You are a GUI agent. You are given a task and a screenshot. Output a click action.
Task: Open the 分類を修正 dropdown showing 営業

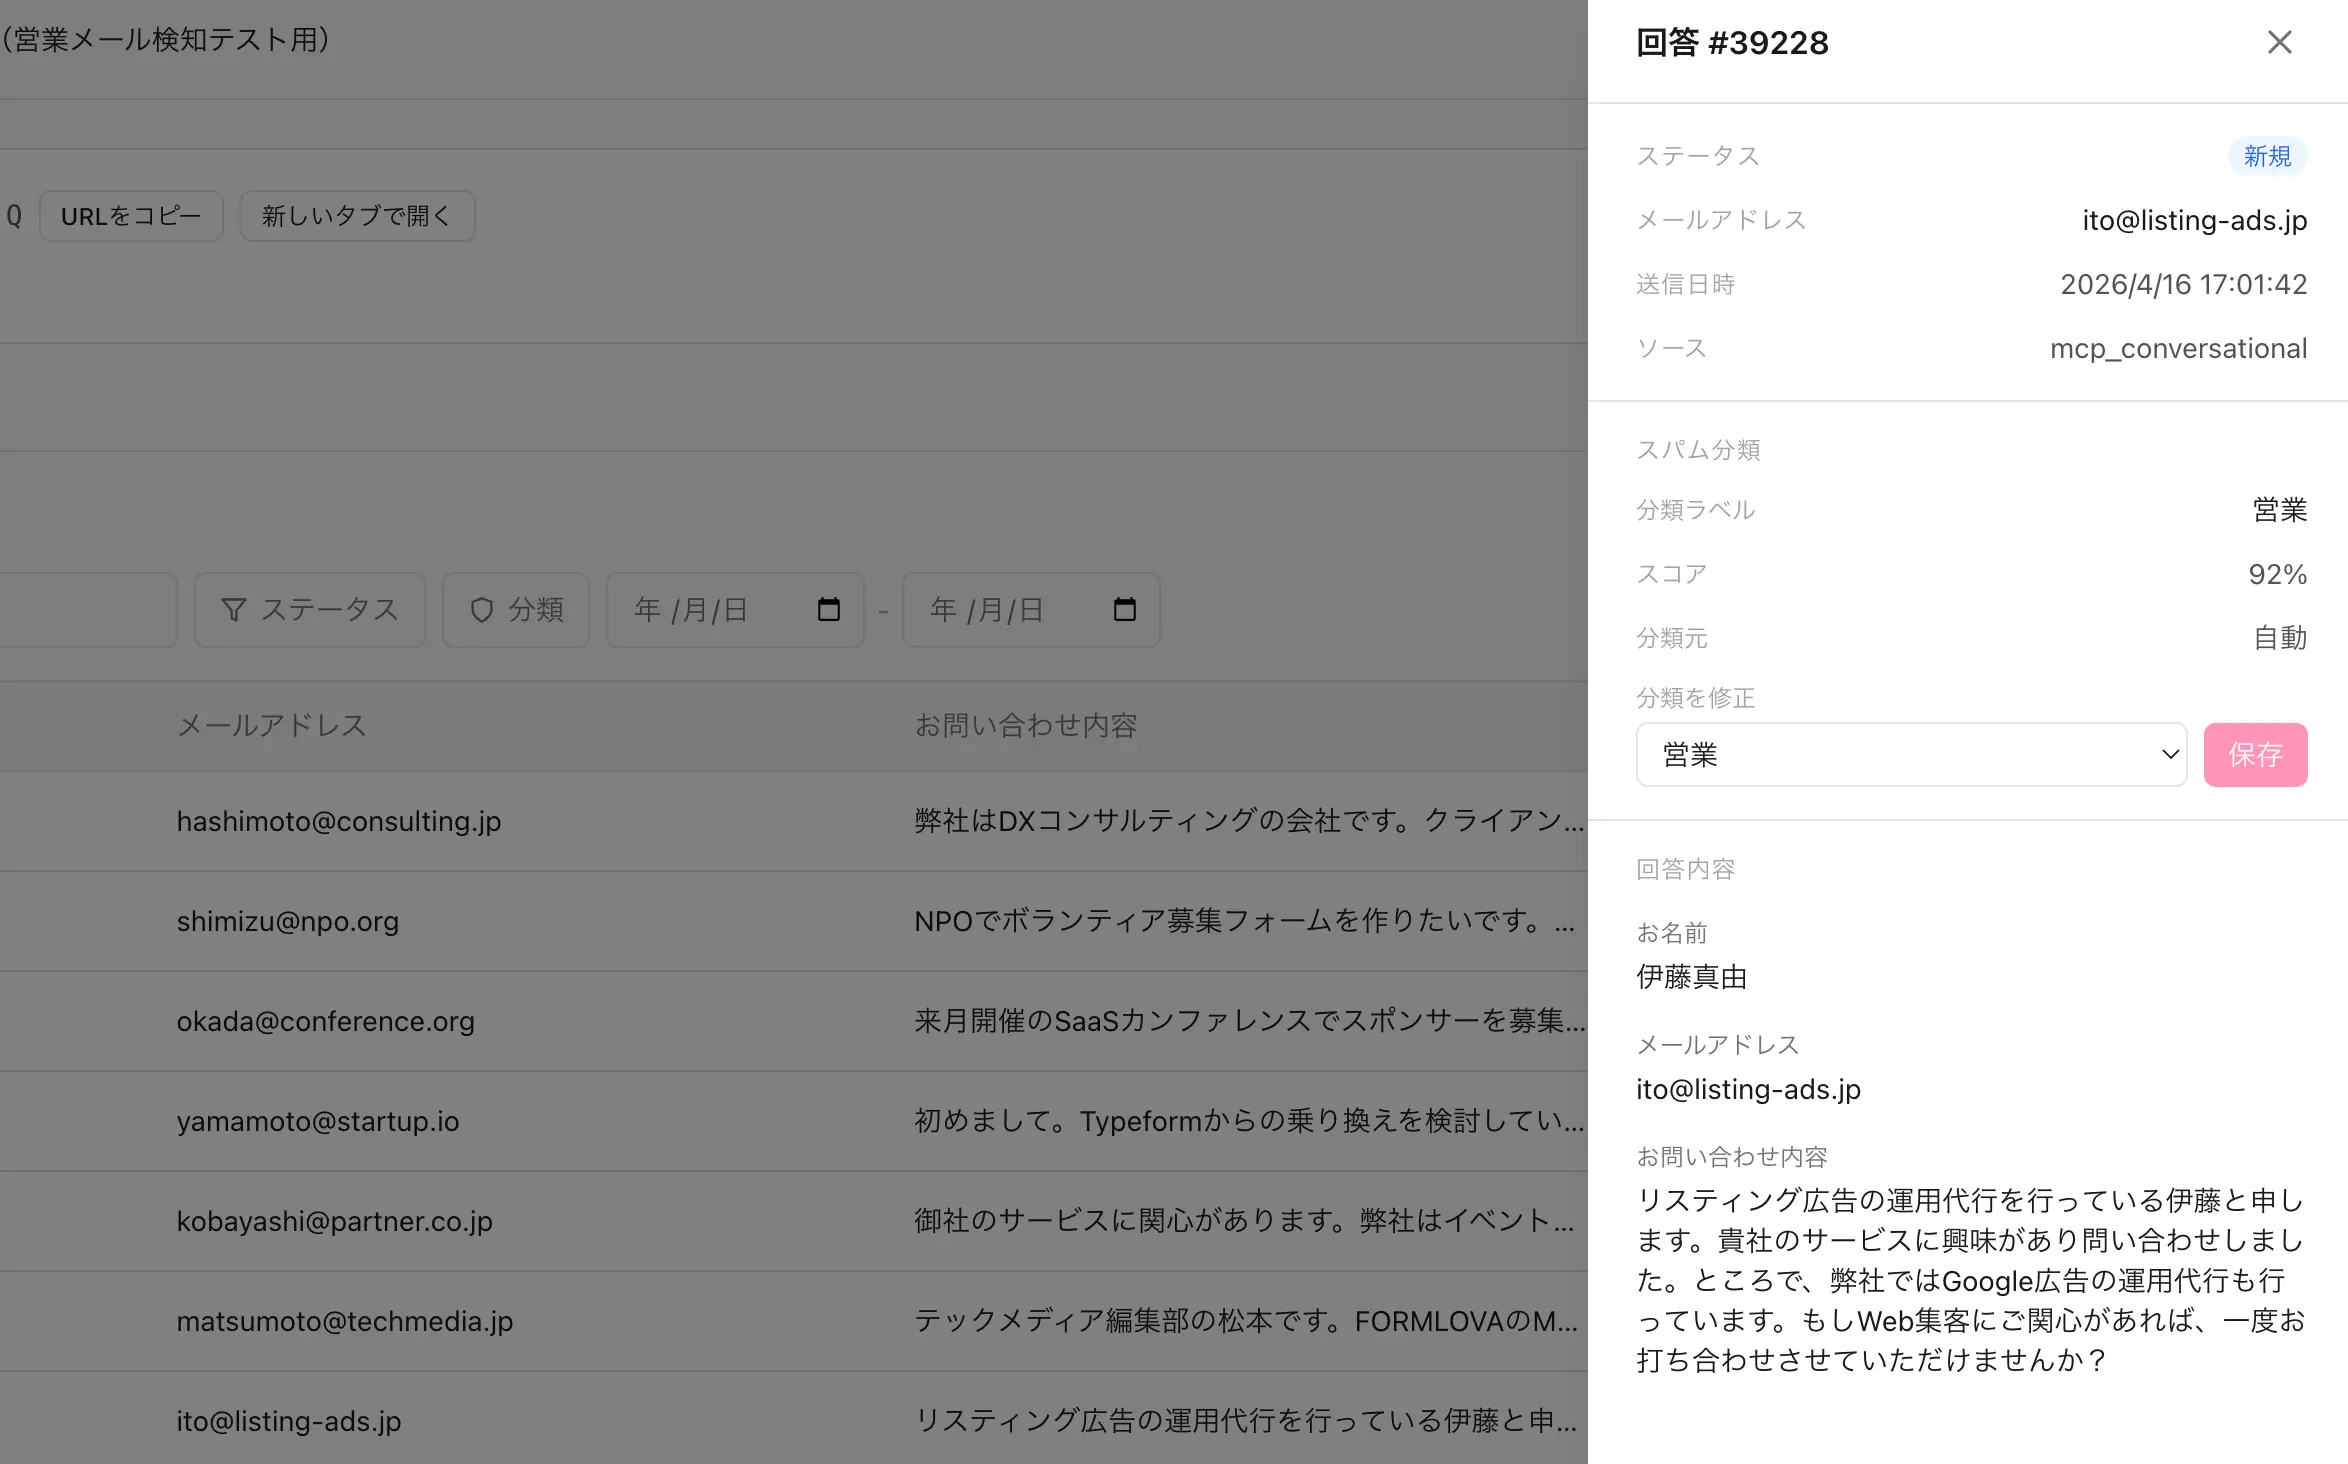pyautogui.click(x=1910, y=755)
